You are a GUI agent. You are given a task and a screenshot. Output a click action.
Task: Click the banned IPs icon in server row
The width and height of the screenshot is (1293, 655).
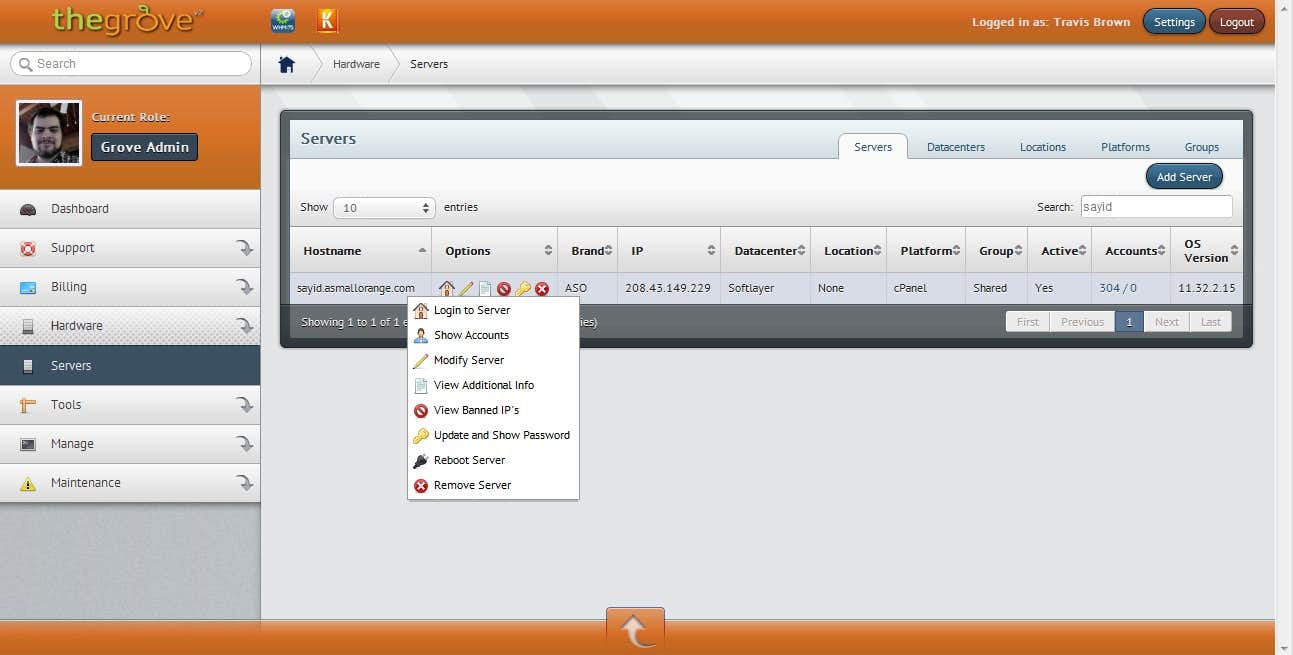(504, 288)
